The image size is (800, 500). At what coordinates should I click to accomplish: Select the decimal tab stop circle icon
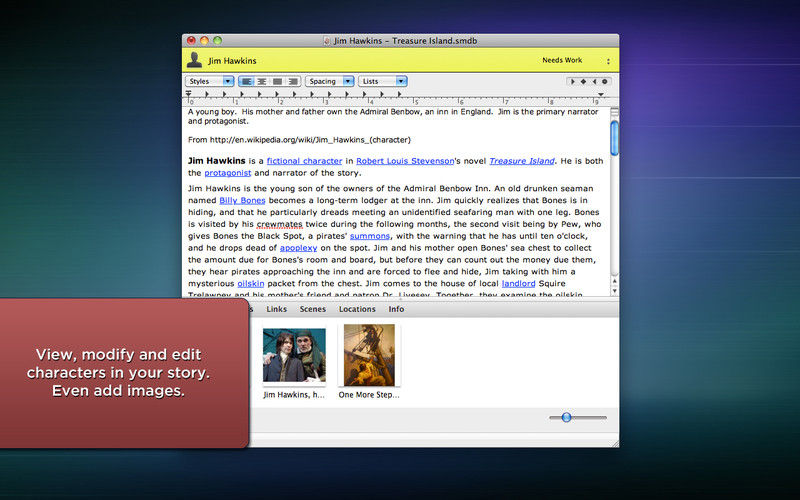click(605, 81)
